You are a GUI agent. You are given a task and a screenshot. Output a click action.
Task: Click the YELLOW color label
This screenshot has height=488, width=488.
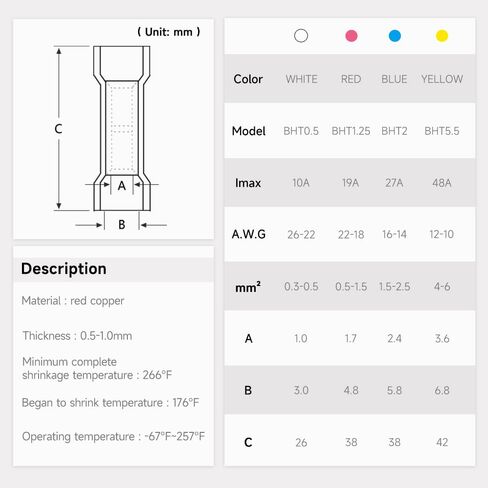click(442, 79)
